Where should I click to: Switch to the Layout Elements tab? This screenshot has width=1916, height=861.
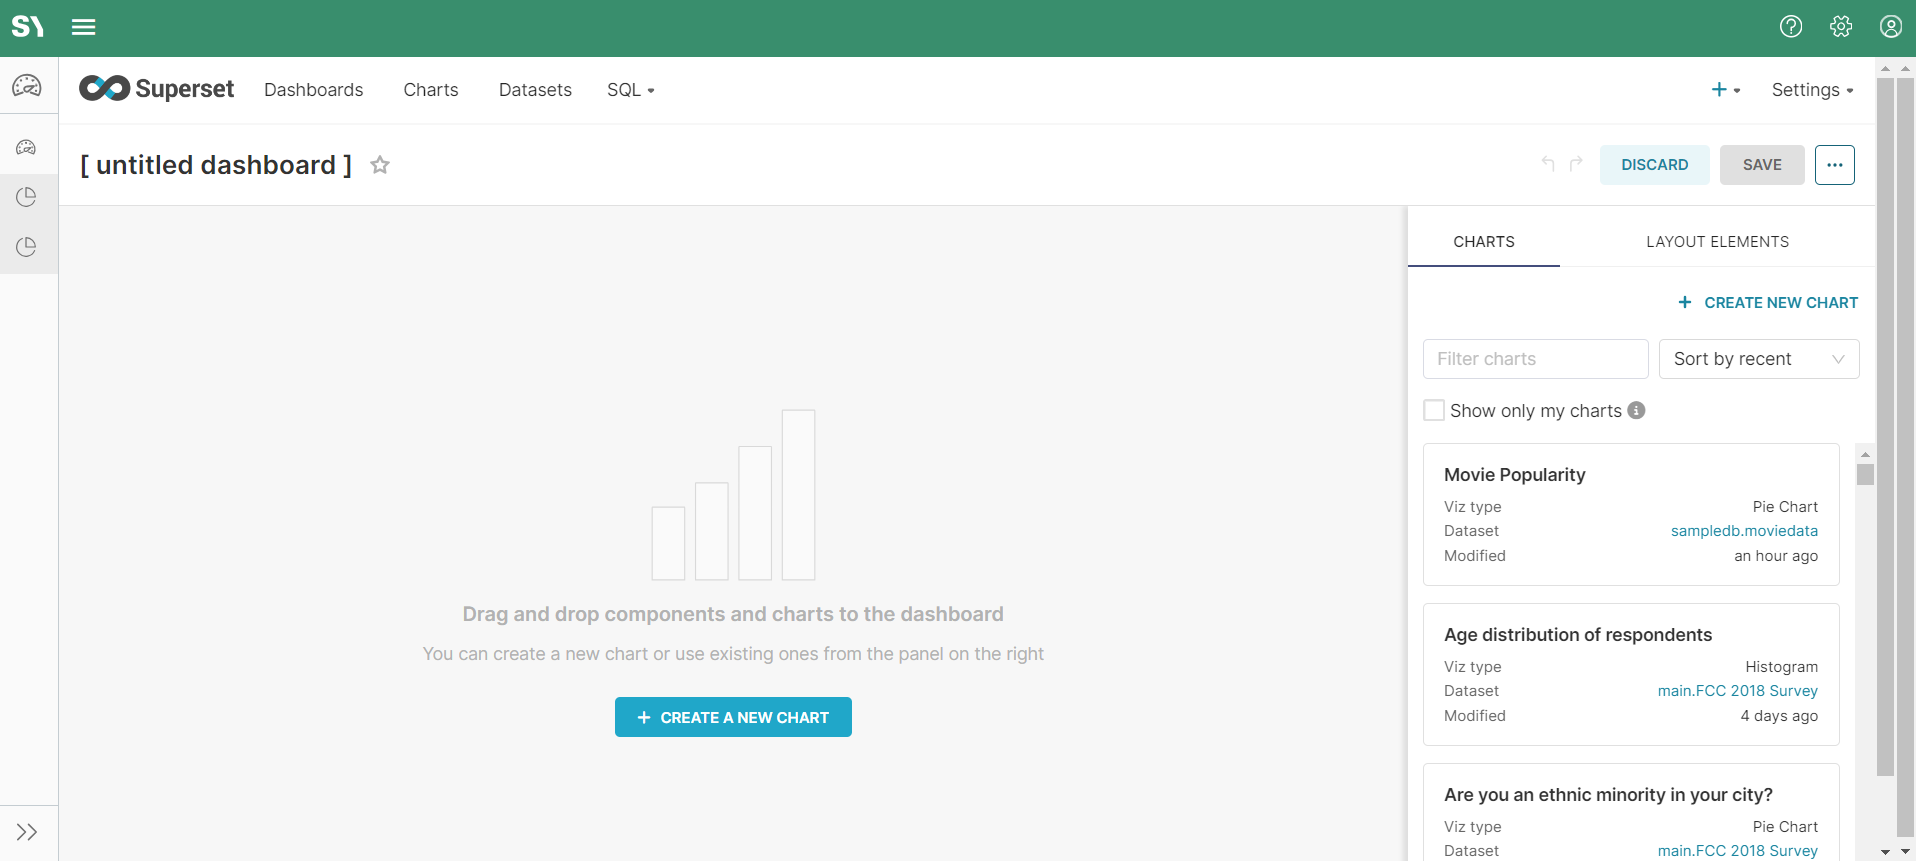point(1717,242)
